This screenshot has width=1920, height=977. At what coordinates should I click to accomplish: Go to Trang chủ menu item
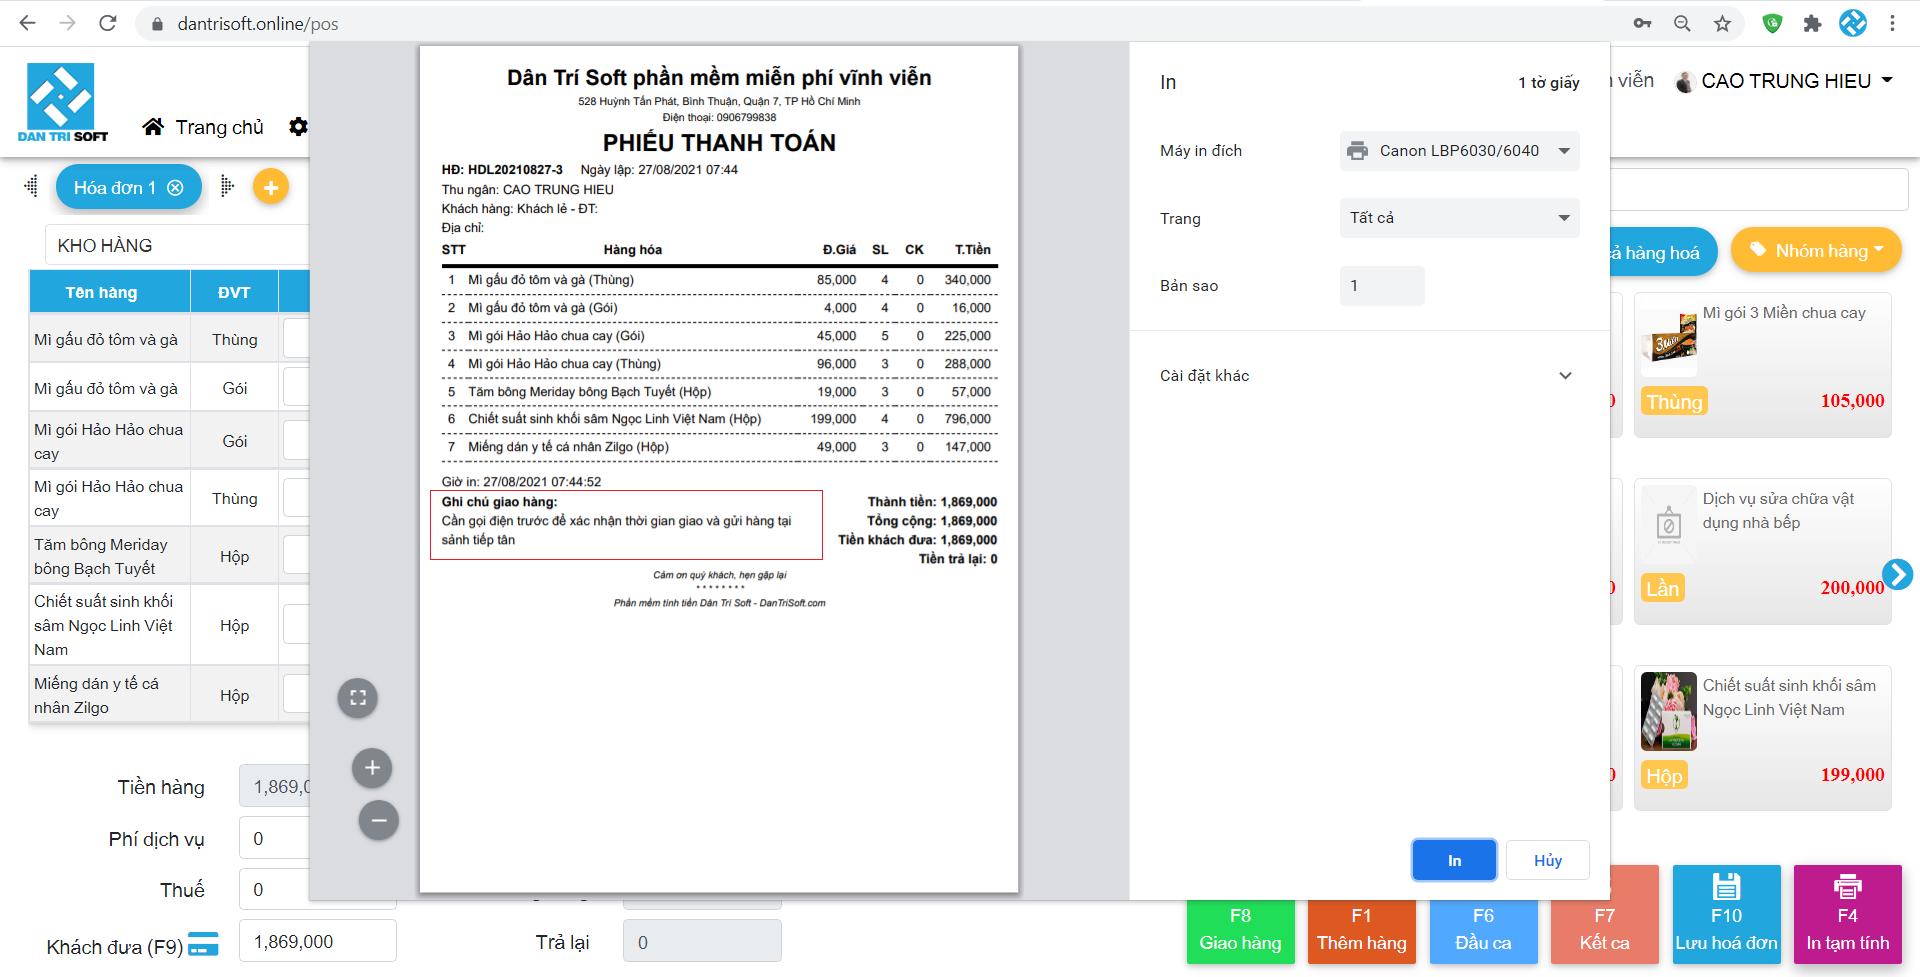(219, 127)
